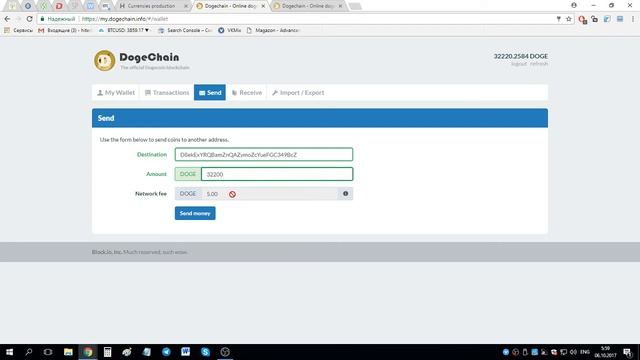The height and width of the screenshot is (360, 640).
Task: Open Skype from the taskbar
Action: tap(205, 352)
